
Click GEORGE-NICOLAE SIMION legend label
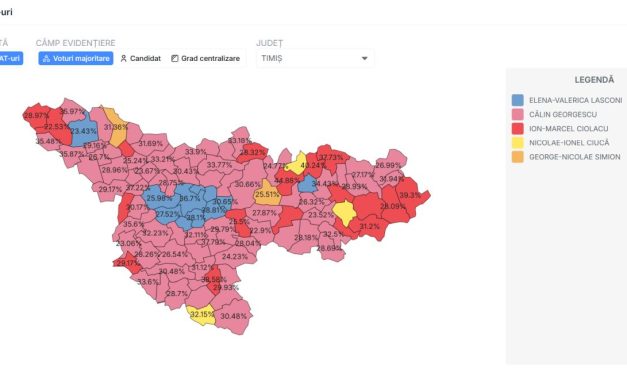click(575, 157)
